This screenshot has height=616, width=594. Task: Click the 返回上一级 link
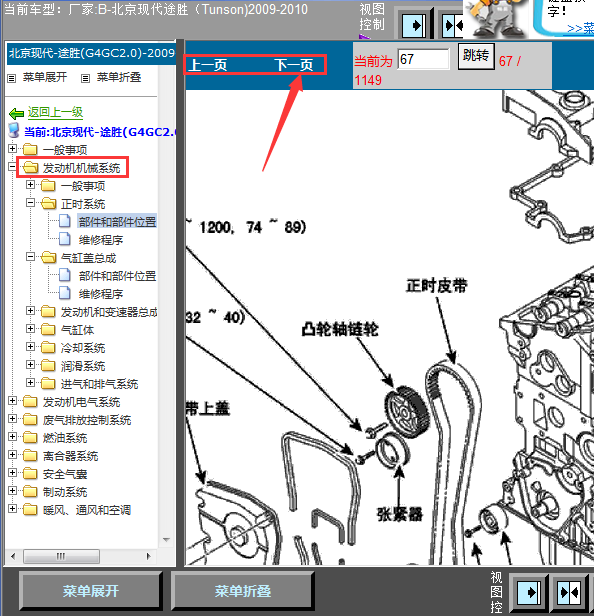coord(55,112)
